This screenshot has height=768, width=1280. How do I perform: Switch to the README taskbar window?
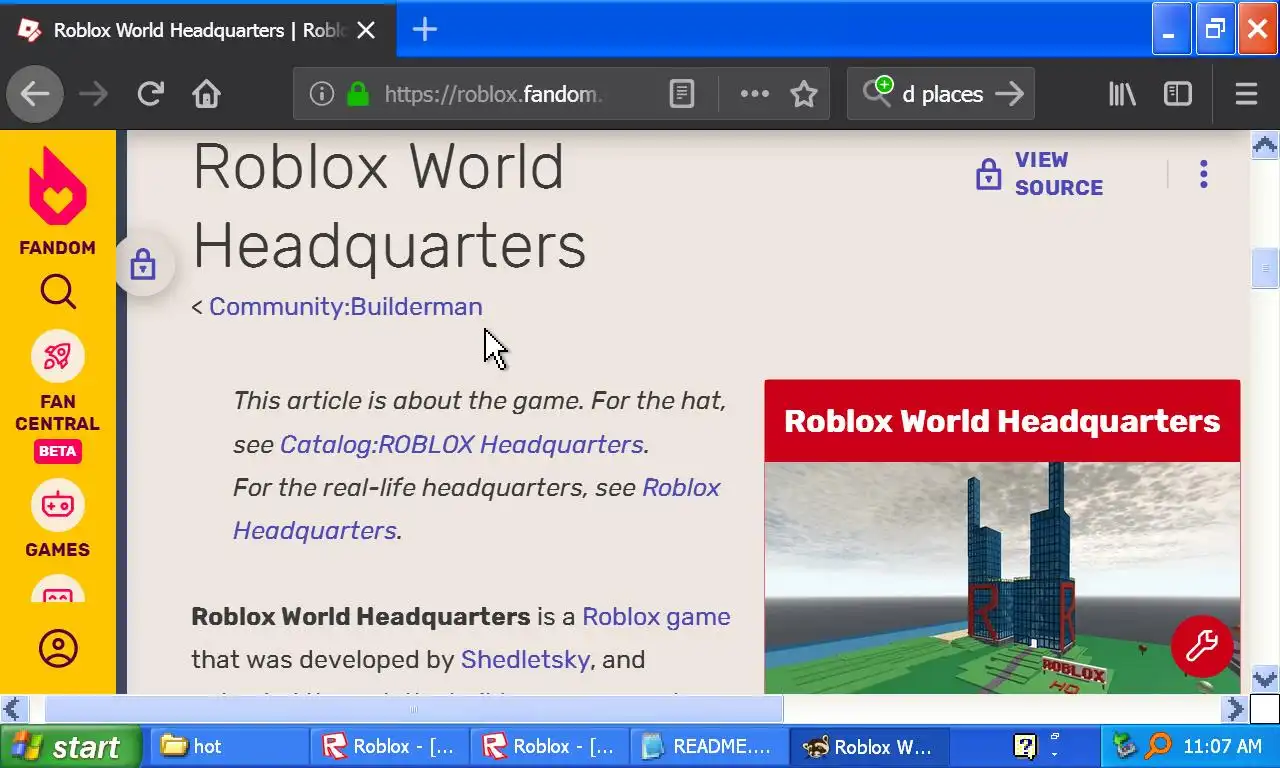click(709, 746)
